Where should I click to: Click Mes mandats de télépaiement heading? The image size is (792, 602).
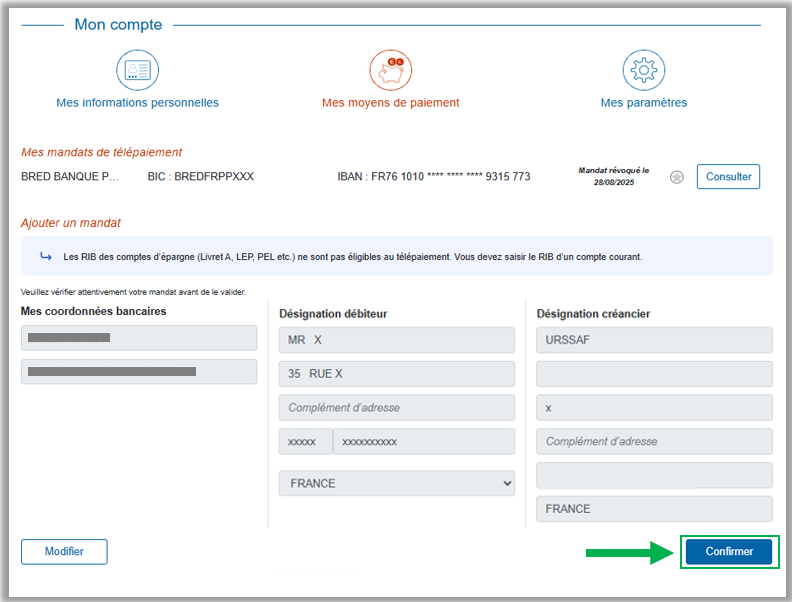(102, 152)
